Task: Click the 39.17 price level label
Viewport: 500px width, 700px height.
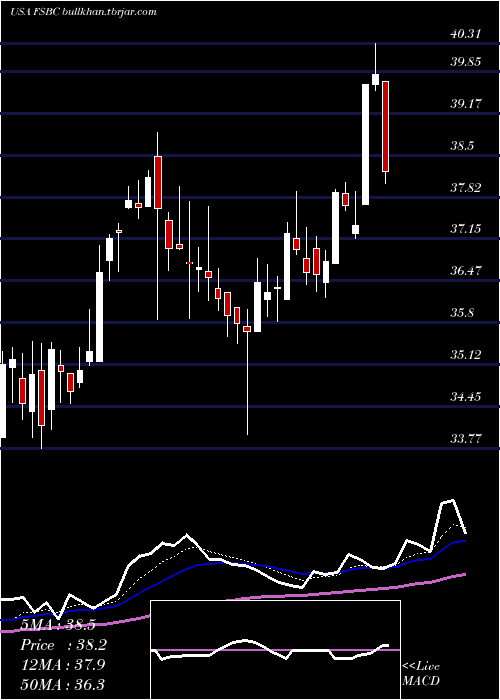Action: (x=466, y=104)
